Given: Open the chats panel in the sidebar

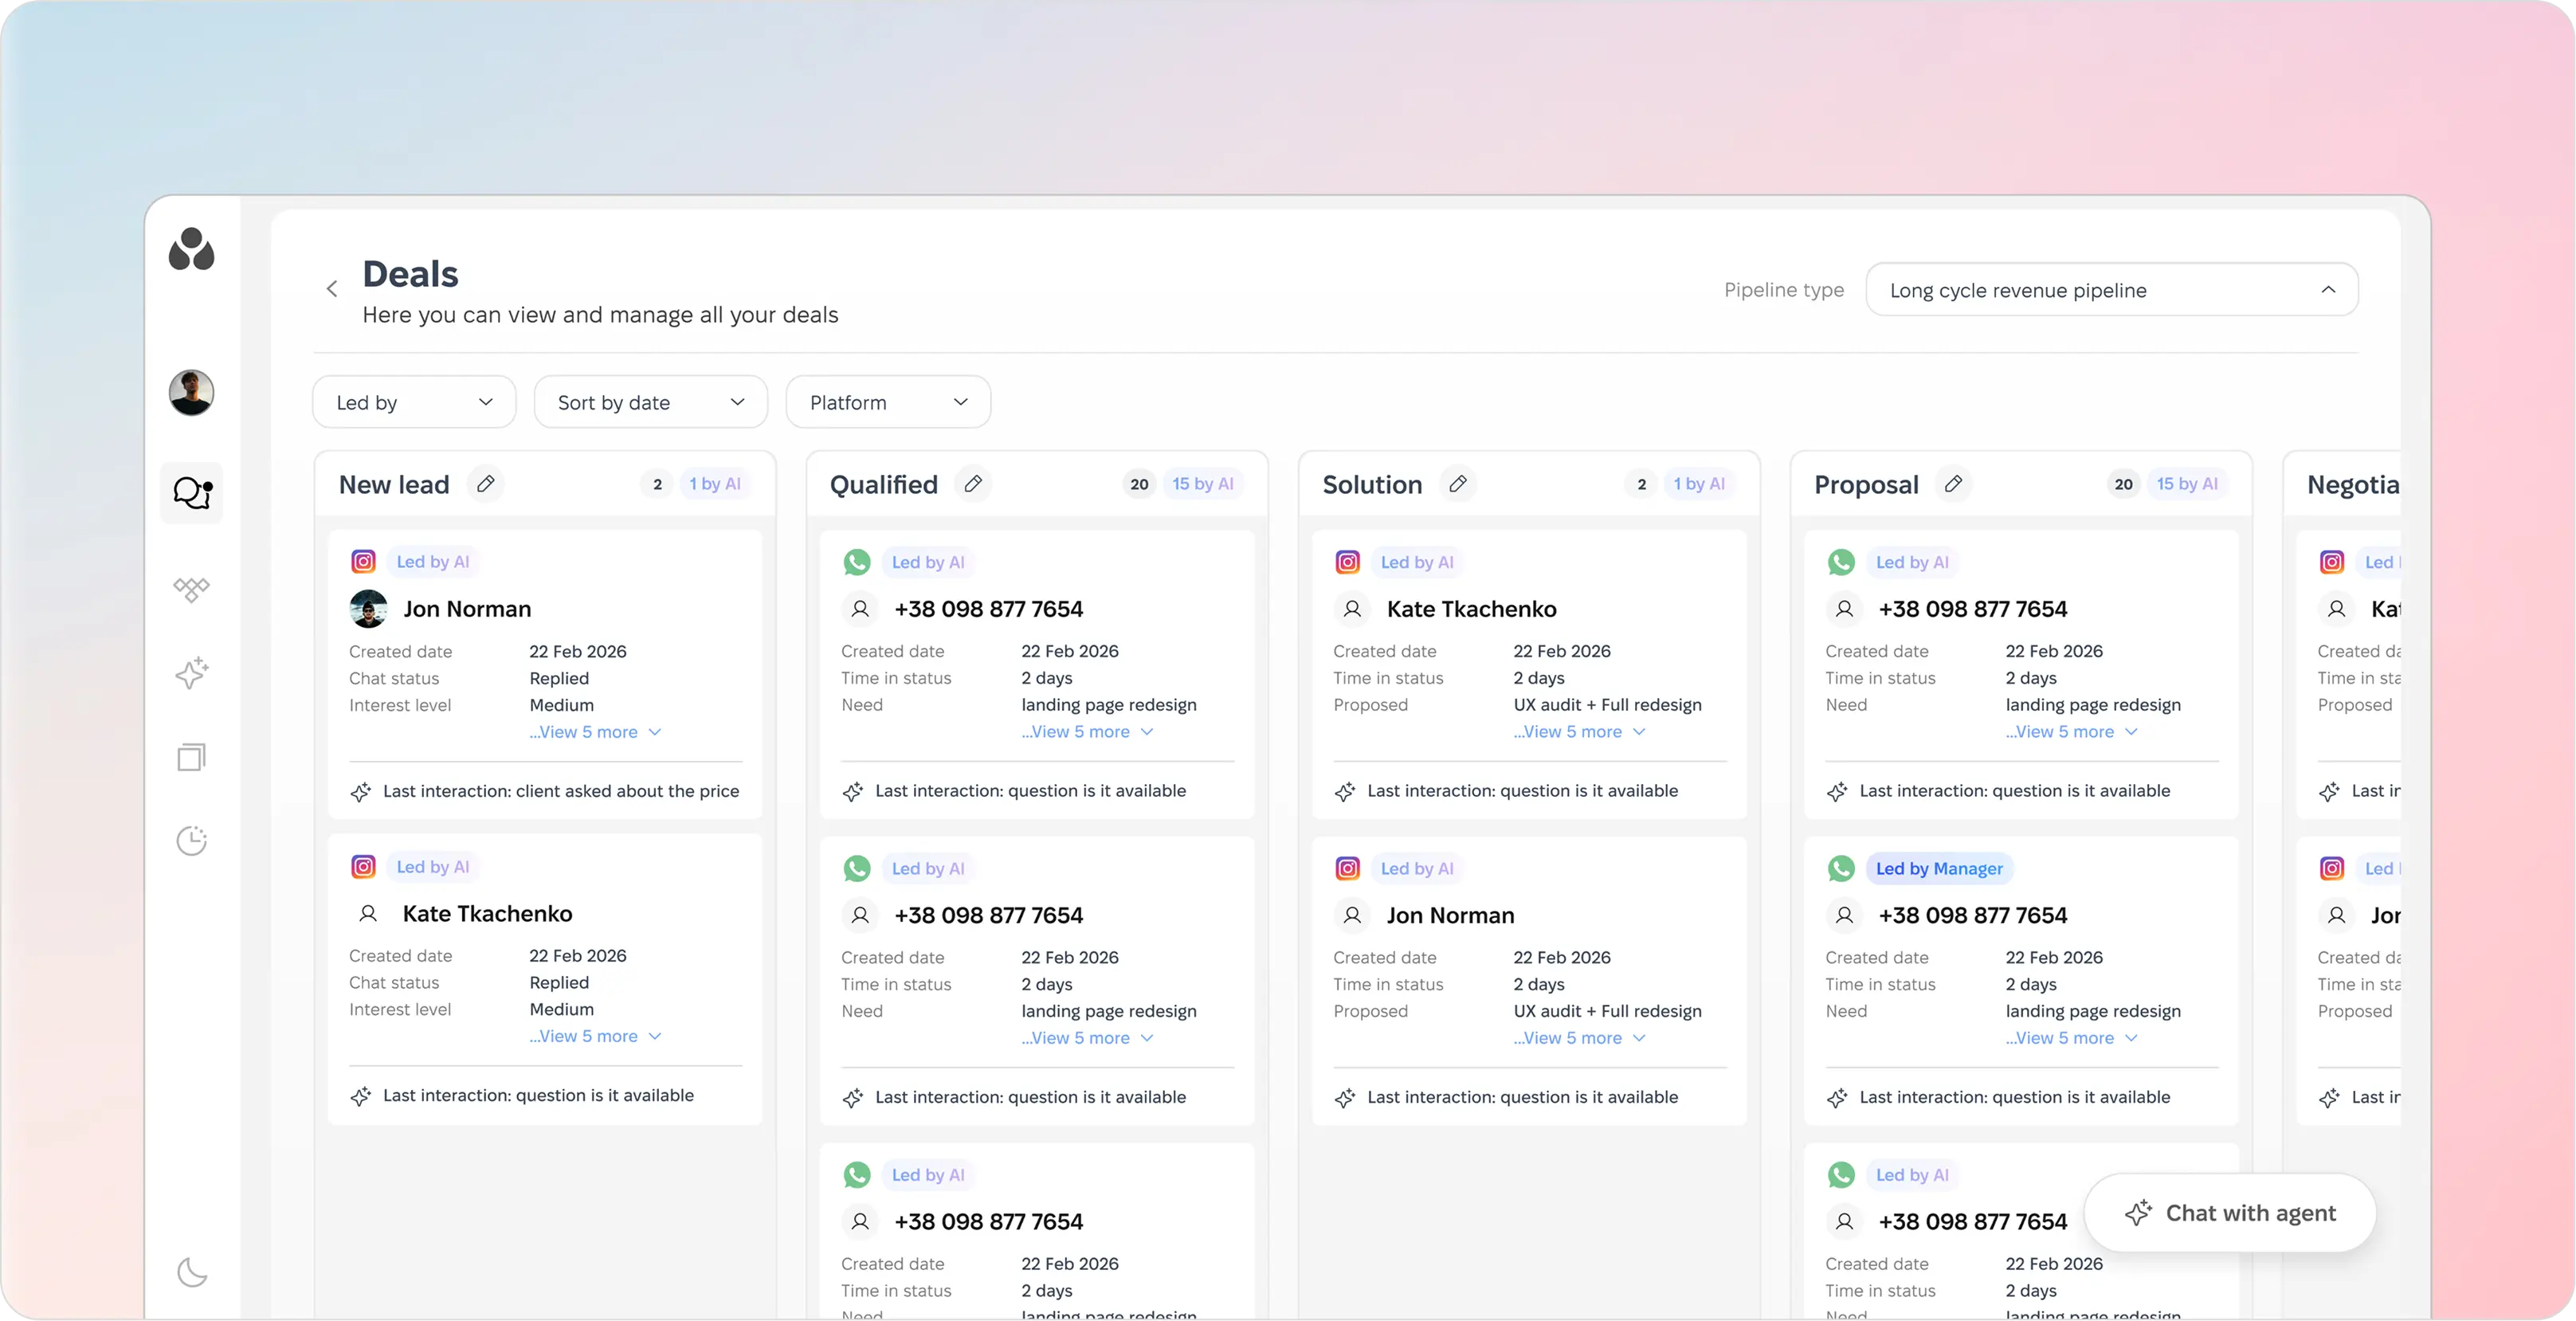Looking at the screenshot, I should pyautogui.click(x=191, y=492).
